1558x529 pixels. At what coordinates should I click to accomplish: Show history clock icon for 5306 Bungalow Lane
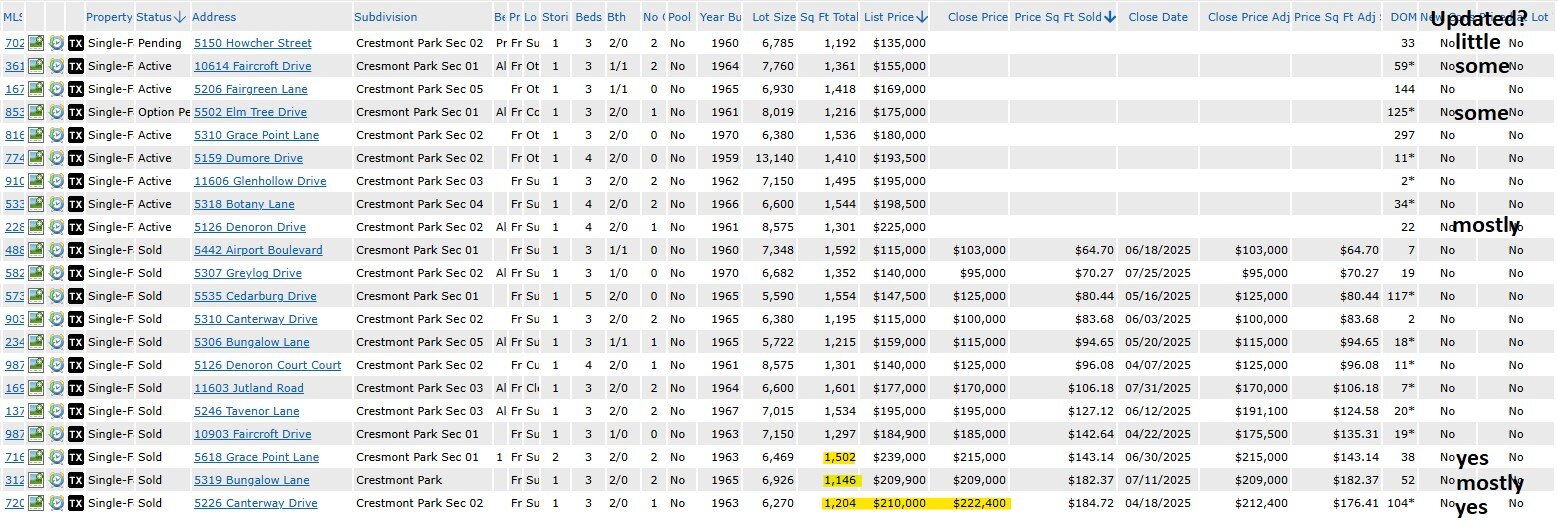pyautogui.click(x=56, y=342)
